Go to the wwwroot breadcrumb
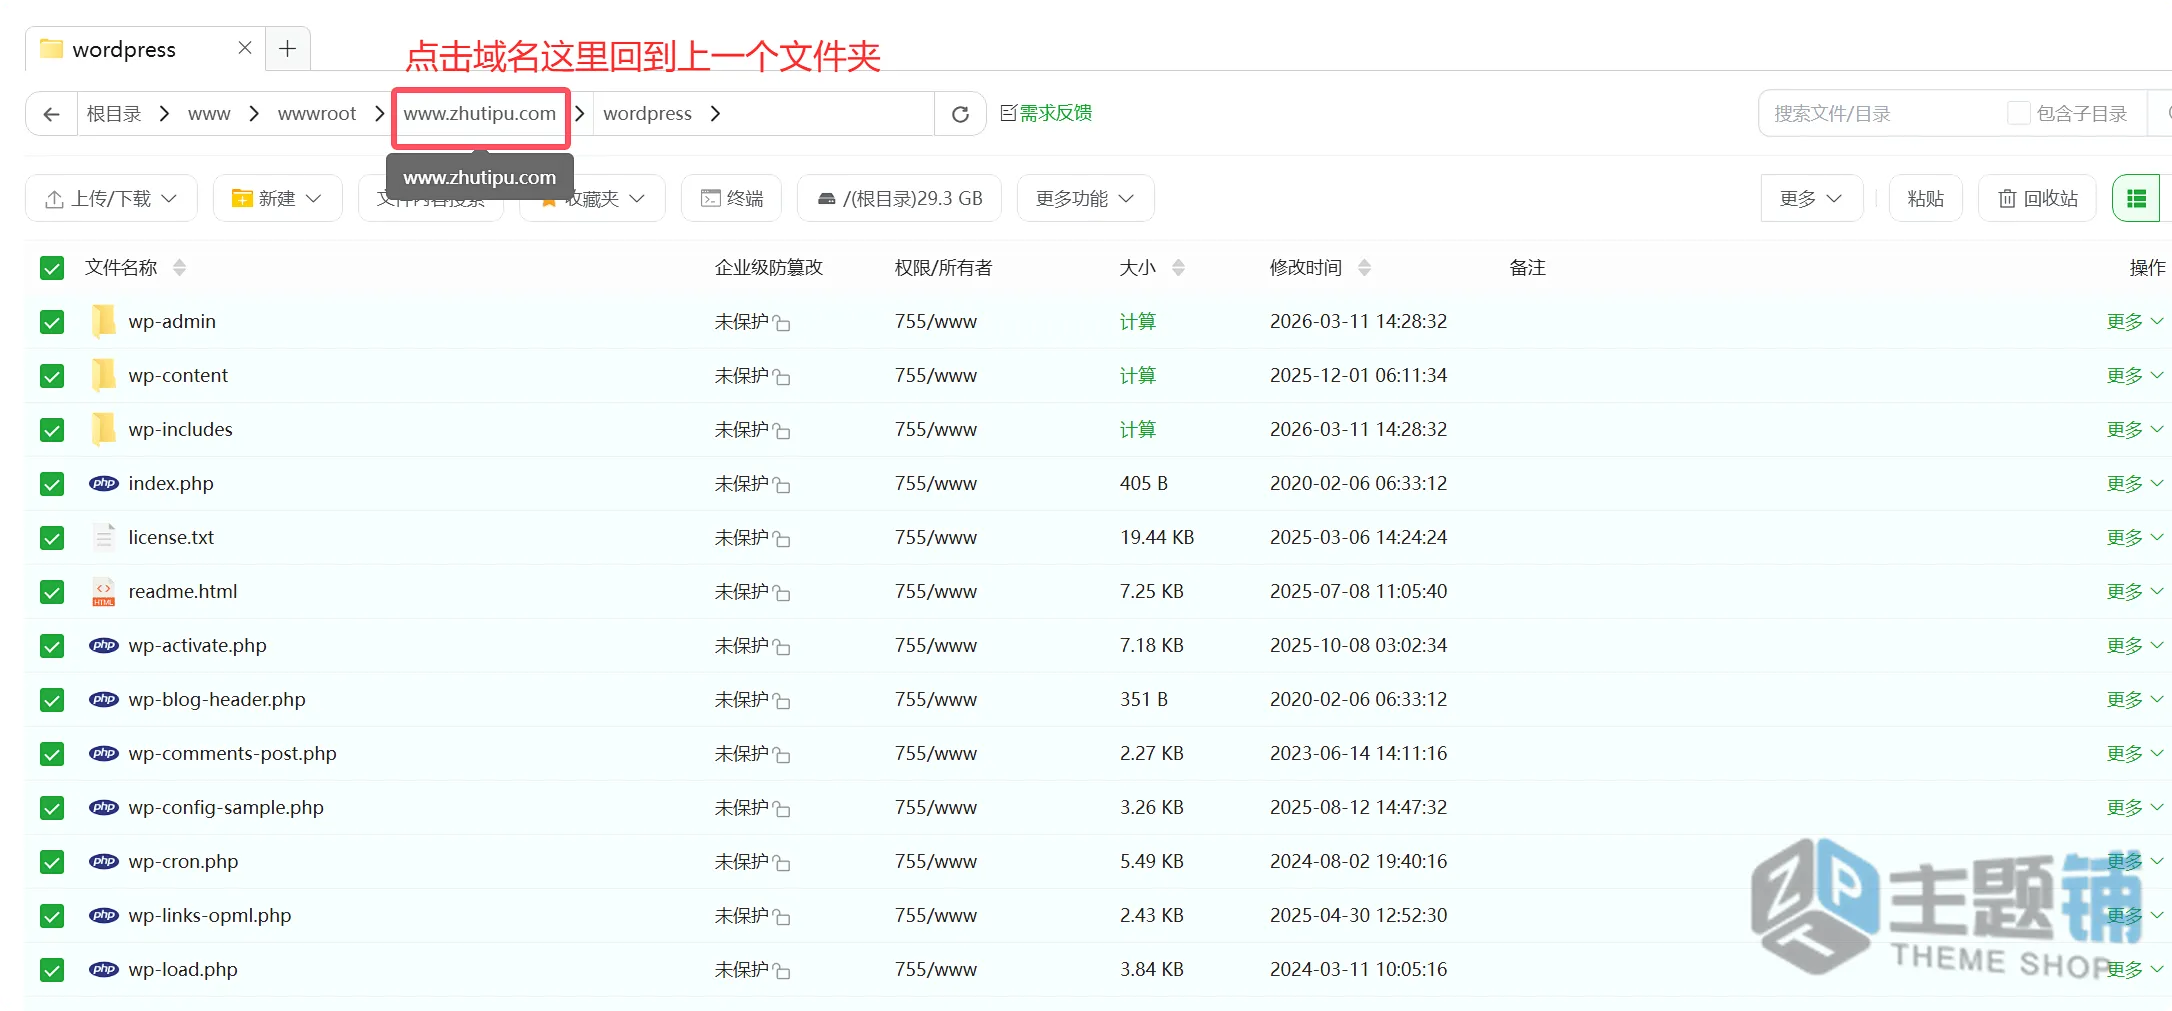 [x=317, y=114]
